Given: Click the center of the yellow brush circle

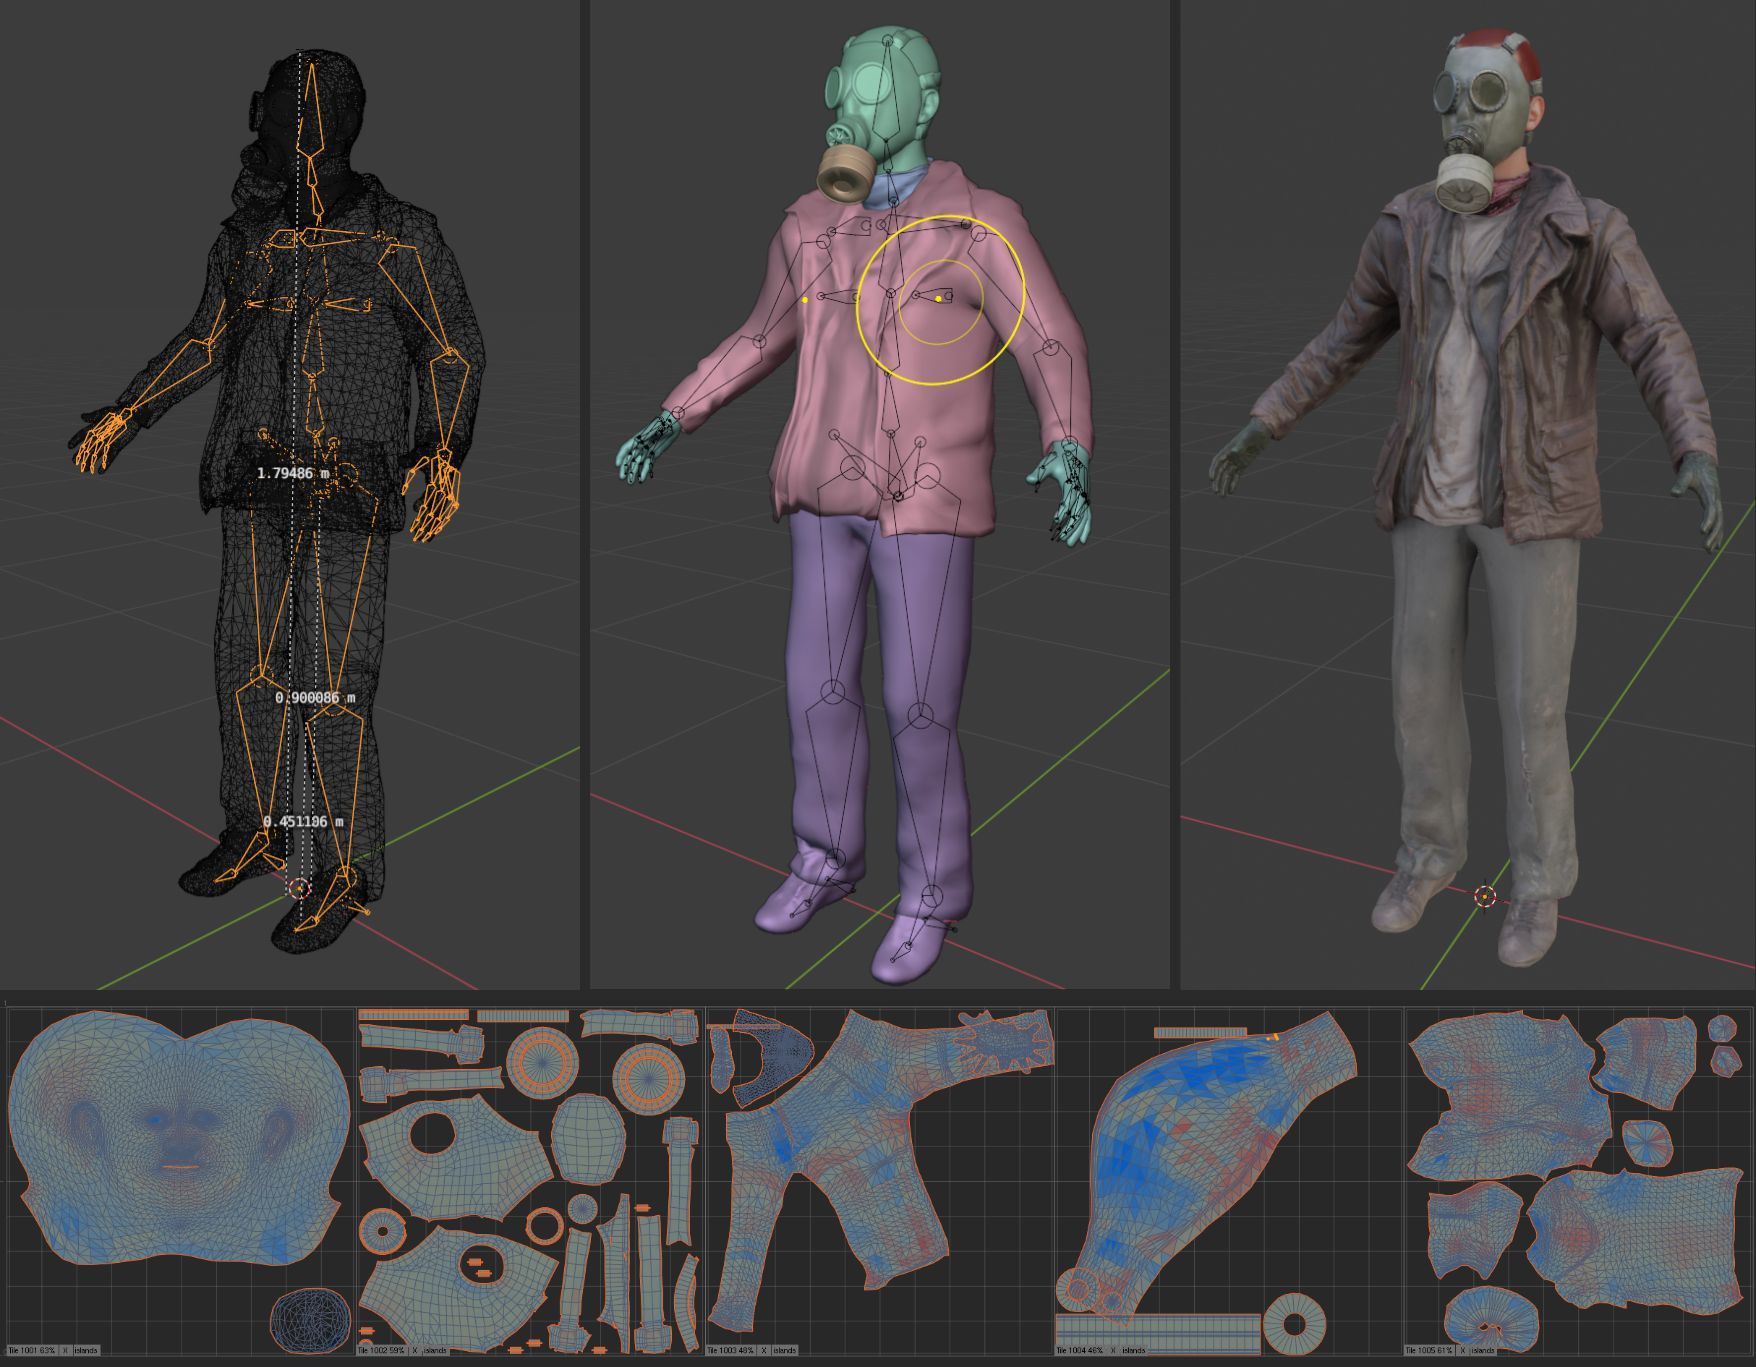Looking at the screenshot, I should pos(940,299).
